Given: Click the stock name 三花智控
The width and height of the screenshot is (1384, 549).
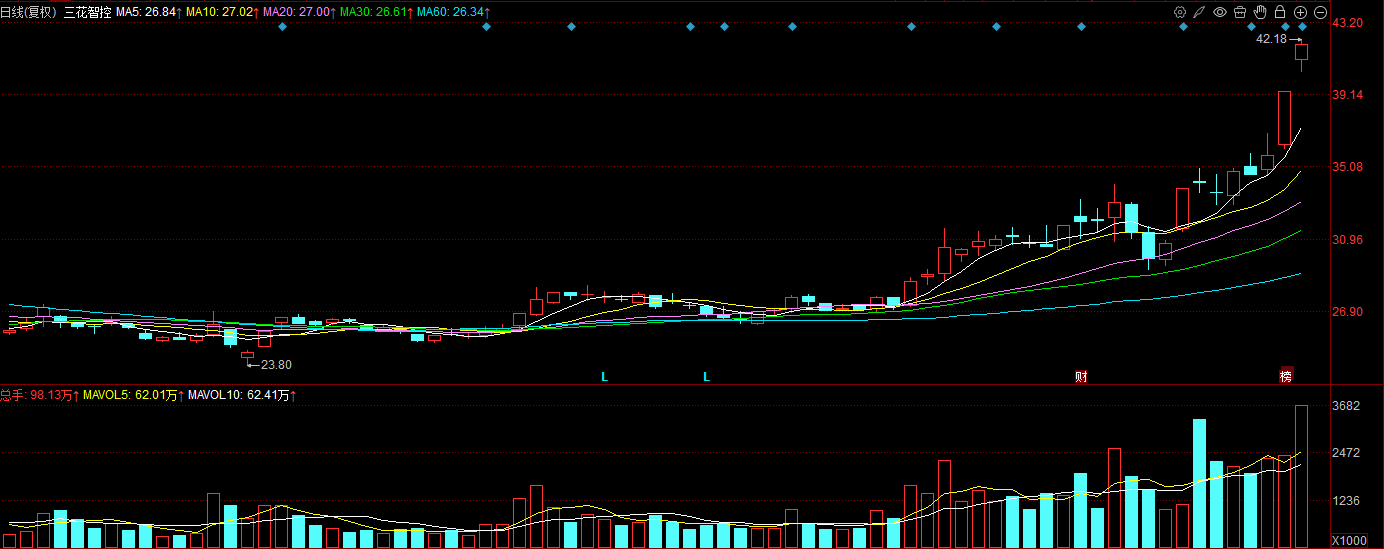Looking at the screenshot, I should [x=87, y=12].
